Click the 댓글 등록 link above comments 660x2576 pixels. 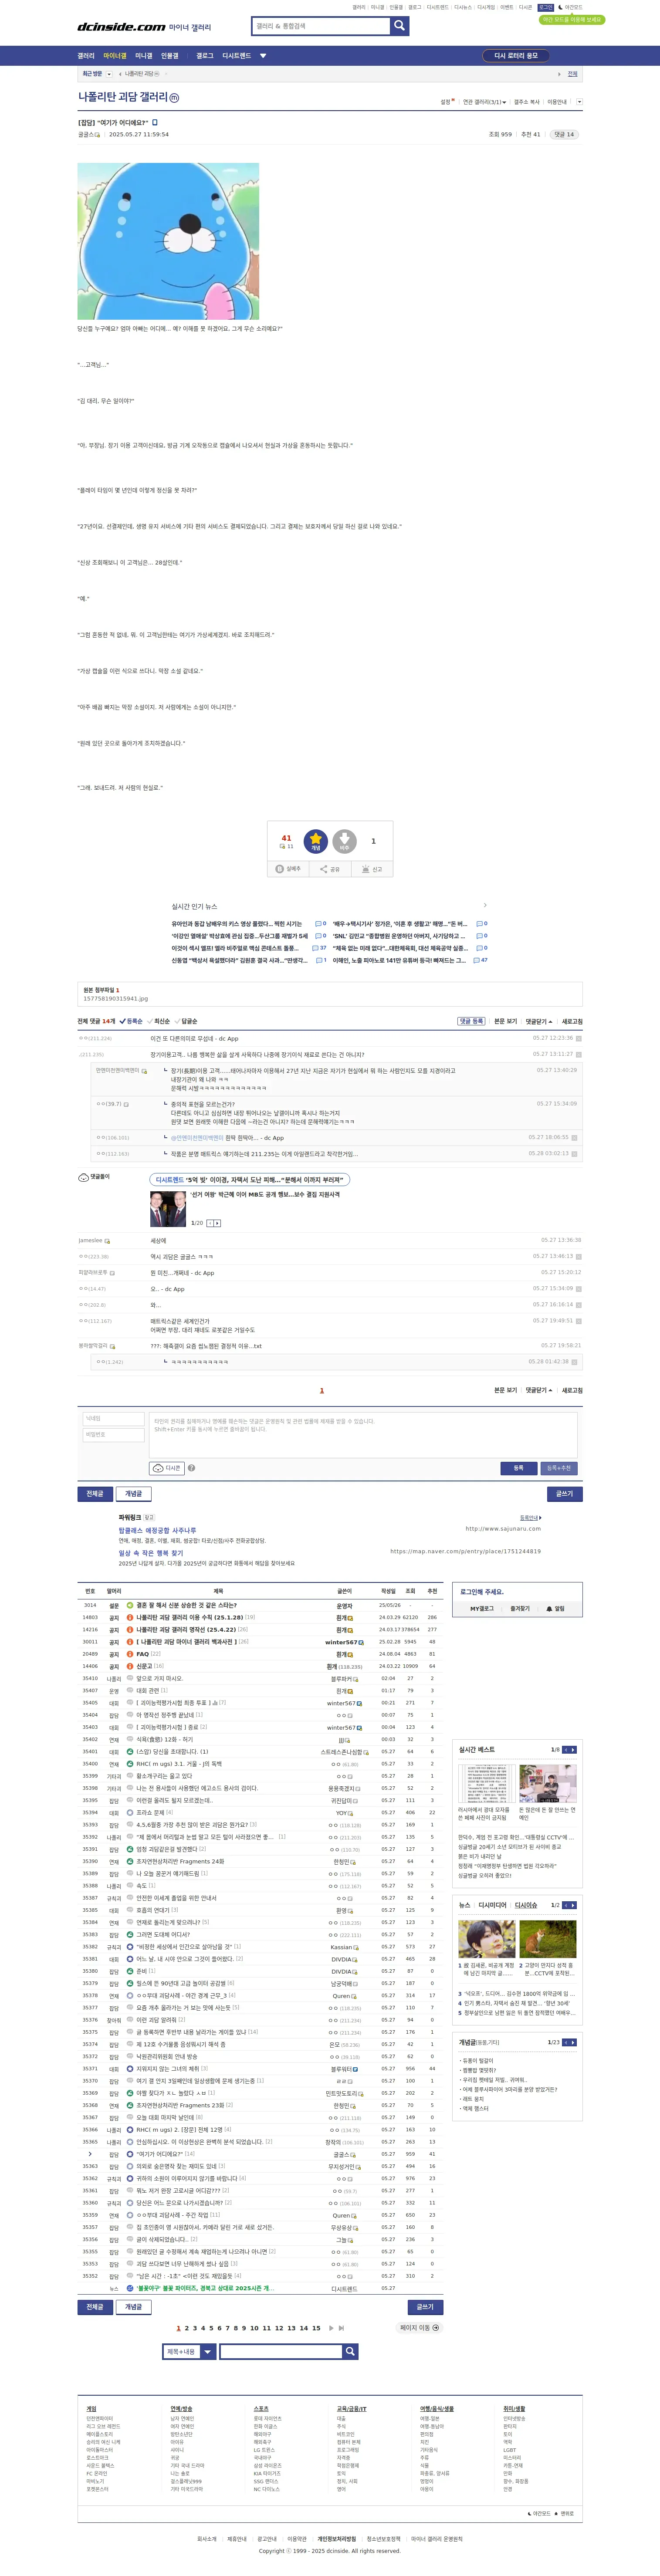coord(471,1021)
